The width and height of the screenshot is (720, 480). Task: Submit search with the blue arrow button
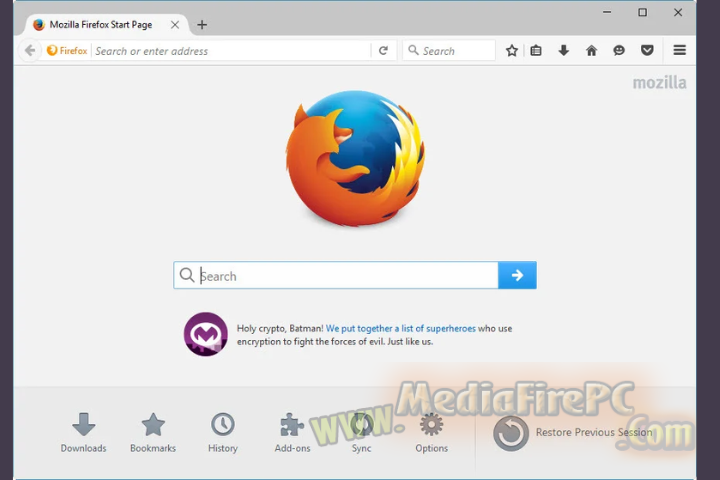click(517, 275)
